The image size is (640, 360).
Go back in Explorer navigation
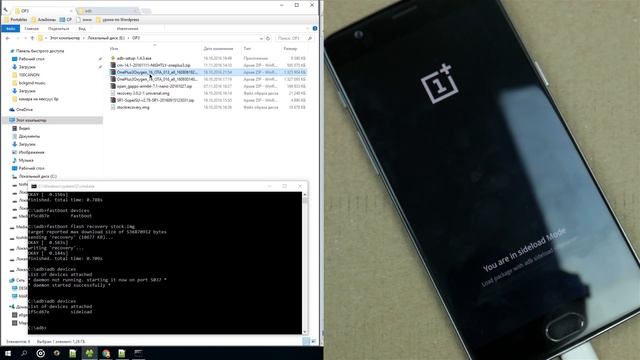click(x=8, y=38)
